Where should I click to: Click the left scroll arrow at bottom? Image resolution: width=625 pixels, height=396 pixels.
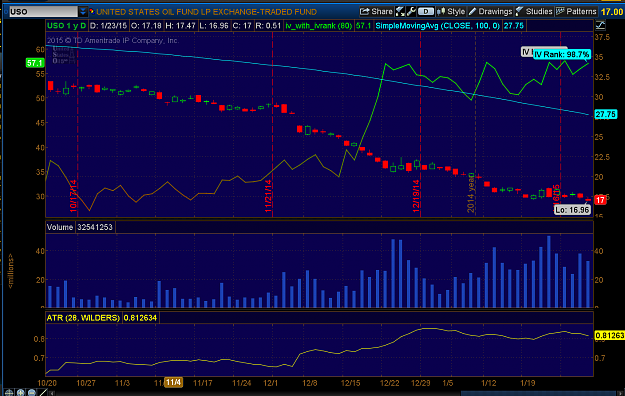51,393
